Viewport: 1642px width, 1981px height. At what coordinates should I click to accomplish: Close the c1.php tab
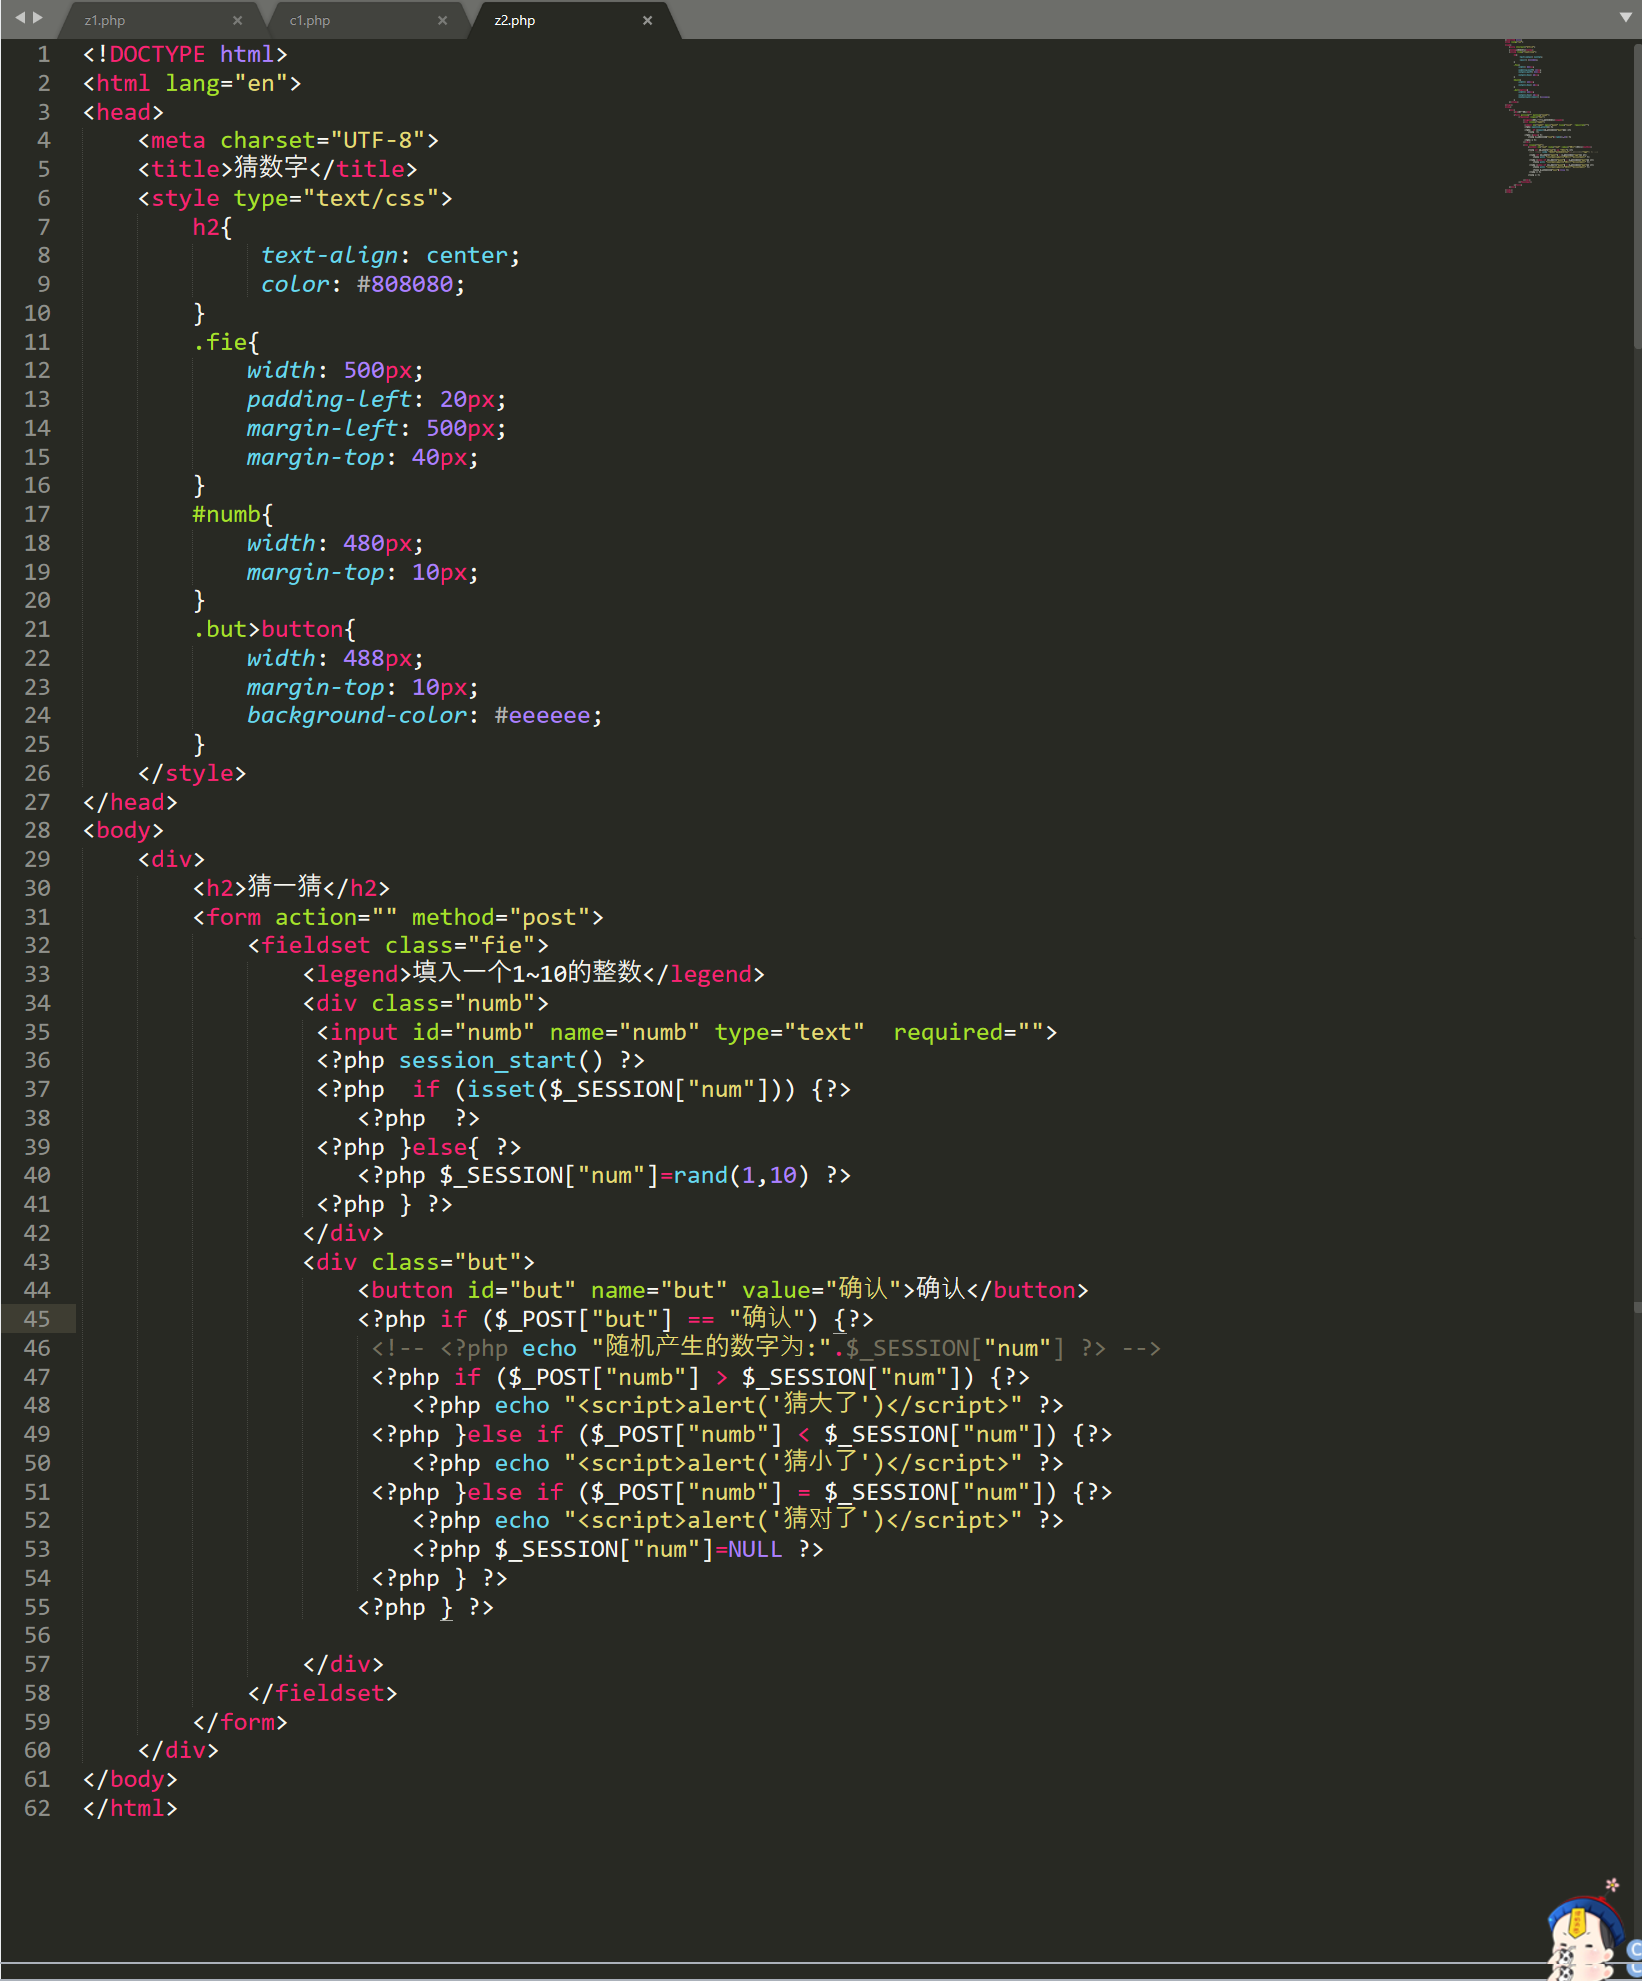click(442, 20)
